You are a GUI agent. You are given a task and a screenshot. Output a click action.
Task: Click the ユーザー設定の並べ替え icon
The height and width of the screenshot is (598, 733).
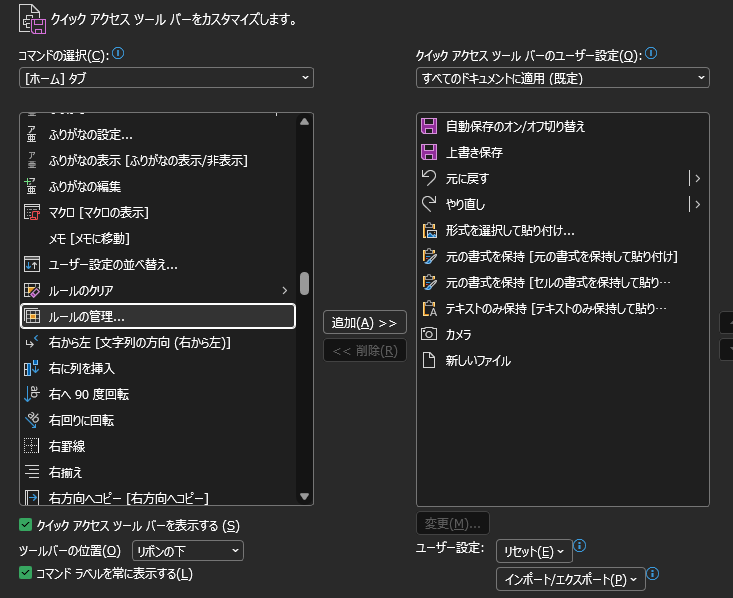pyautogui.click(x=31, y=265)
